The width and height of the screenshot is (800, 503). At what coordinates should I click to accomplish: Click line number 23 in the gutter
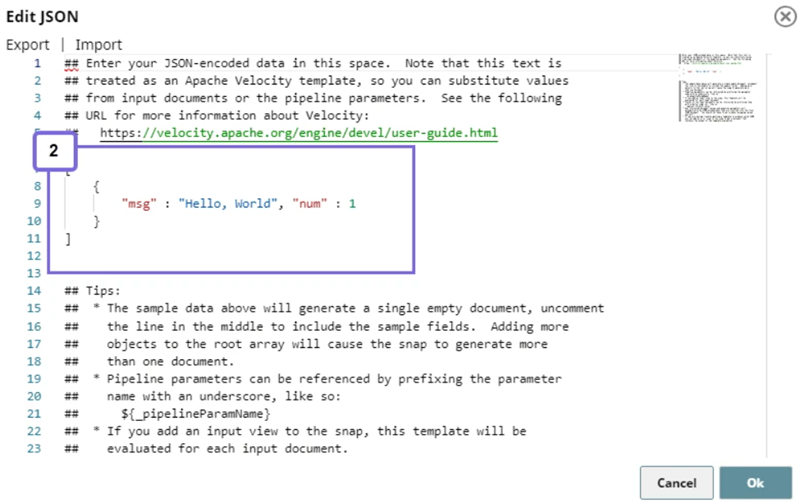(x=33, y=449)
